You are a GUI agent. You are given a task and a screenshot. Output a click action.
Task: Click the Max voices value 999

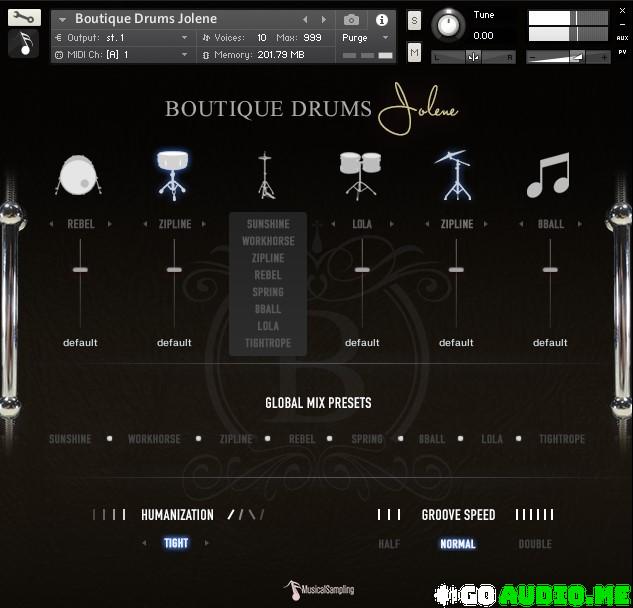[312, 38]
